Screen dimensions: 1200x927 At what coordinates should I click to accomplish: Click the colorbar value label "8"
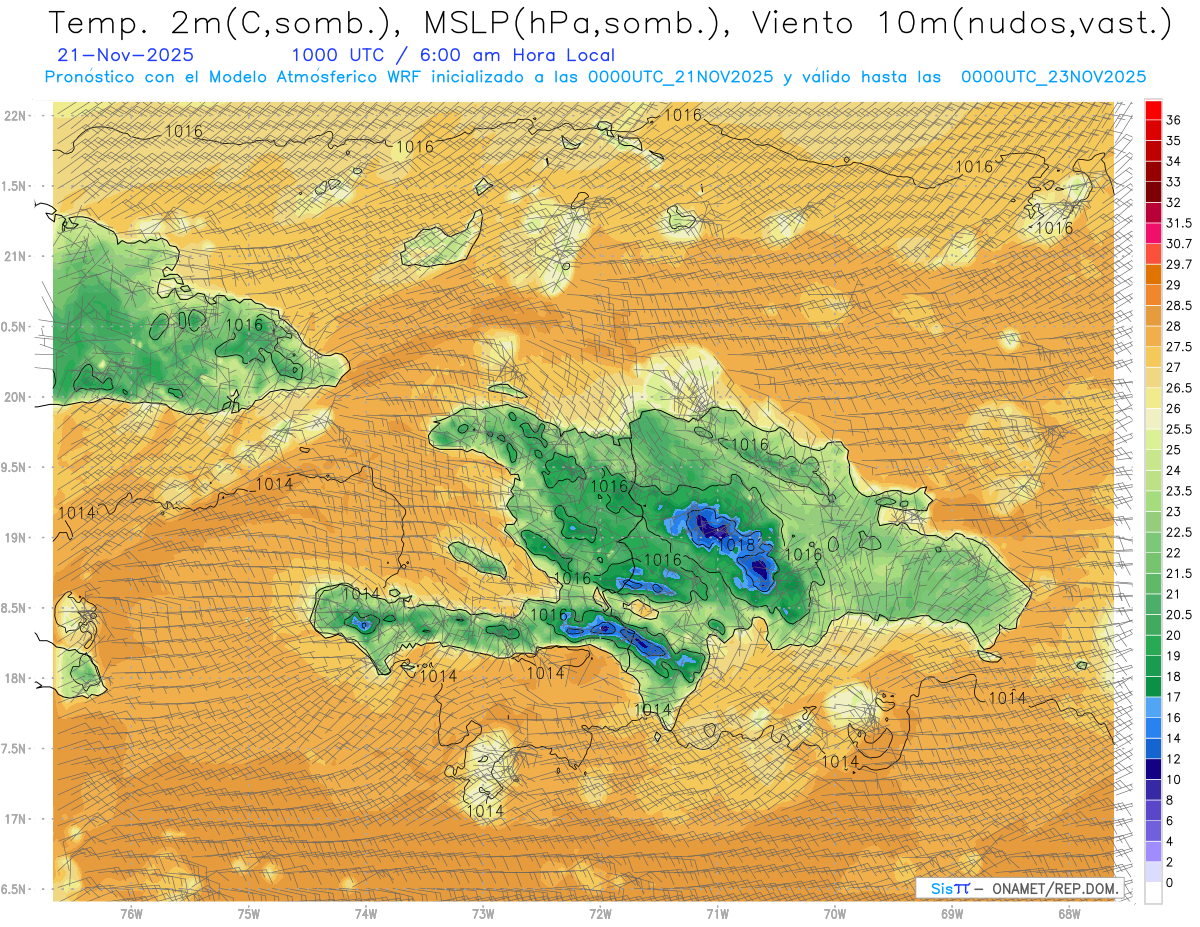click(x=1170, y=800)
